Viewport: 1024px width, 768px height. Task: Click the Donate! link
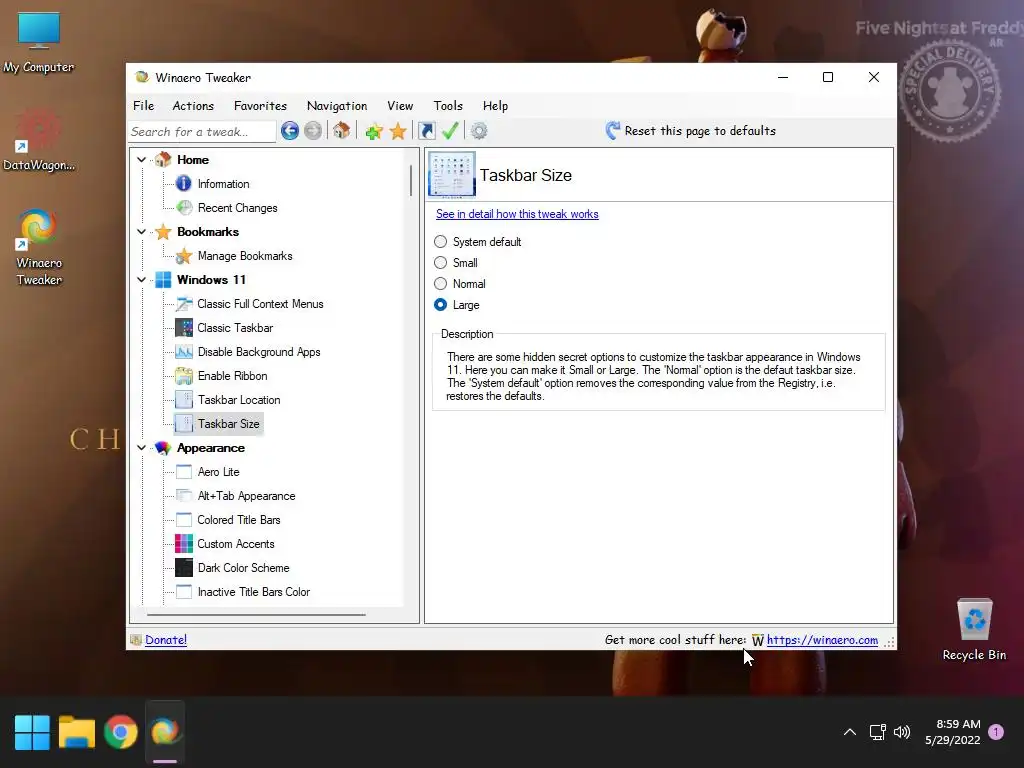tap(166, 640)
